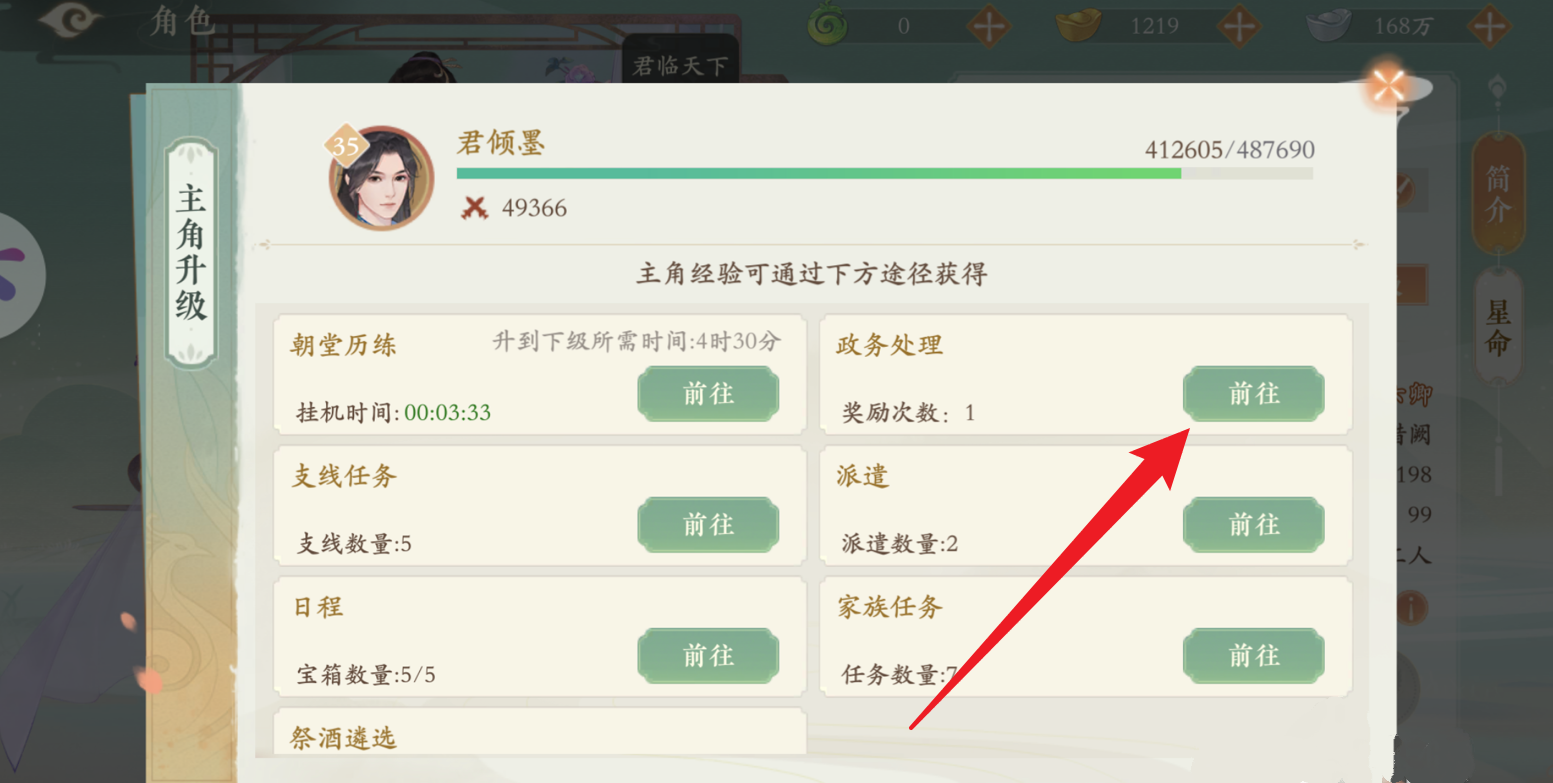Viewport: 1553px width, 783px height.
Task: Click the gold ingot currency icon
Action: pyautogui.click(x=1079, y=25)
